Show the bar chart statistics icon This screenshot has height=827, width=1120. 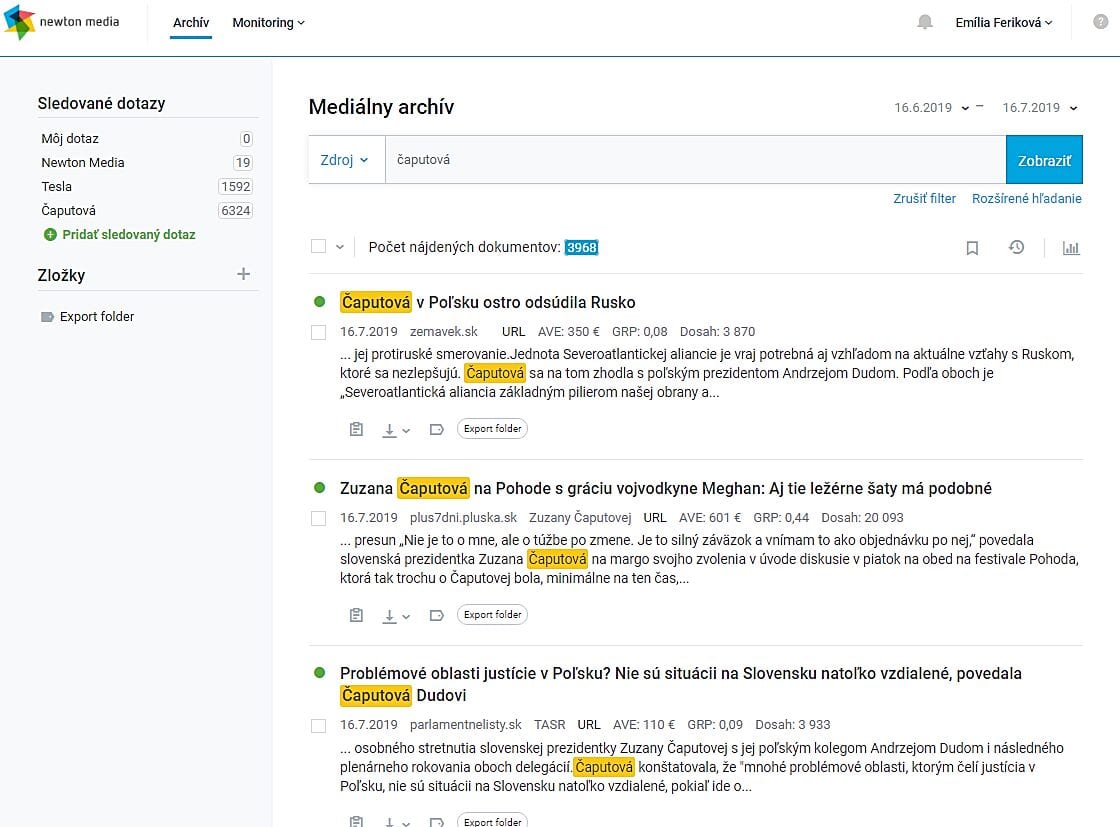(1071, 248)
